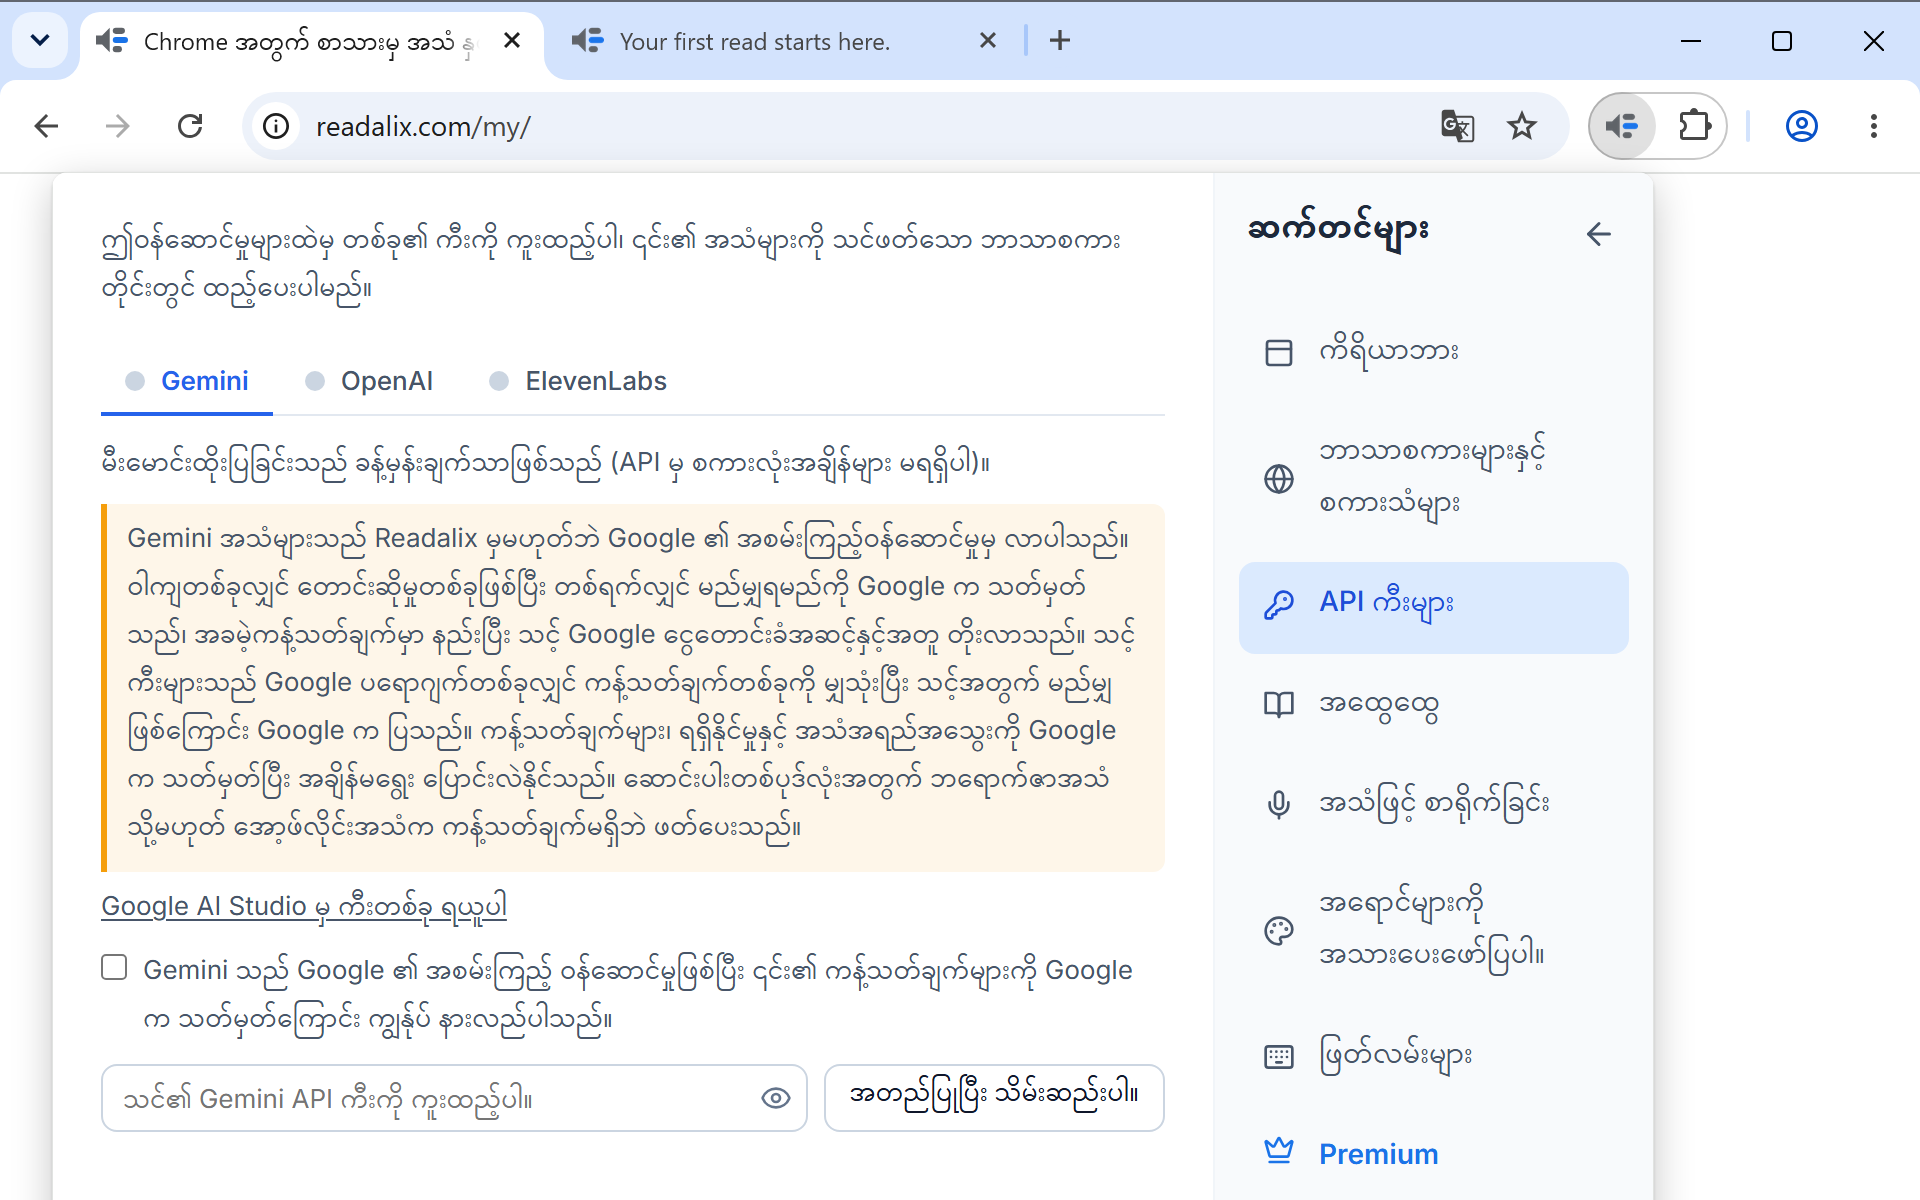The width and height of the screenshot is (1920, 1200).
Task: Open general settings book icon
Action: tap(1279, 705)
